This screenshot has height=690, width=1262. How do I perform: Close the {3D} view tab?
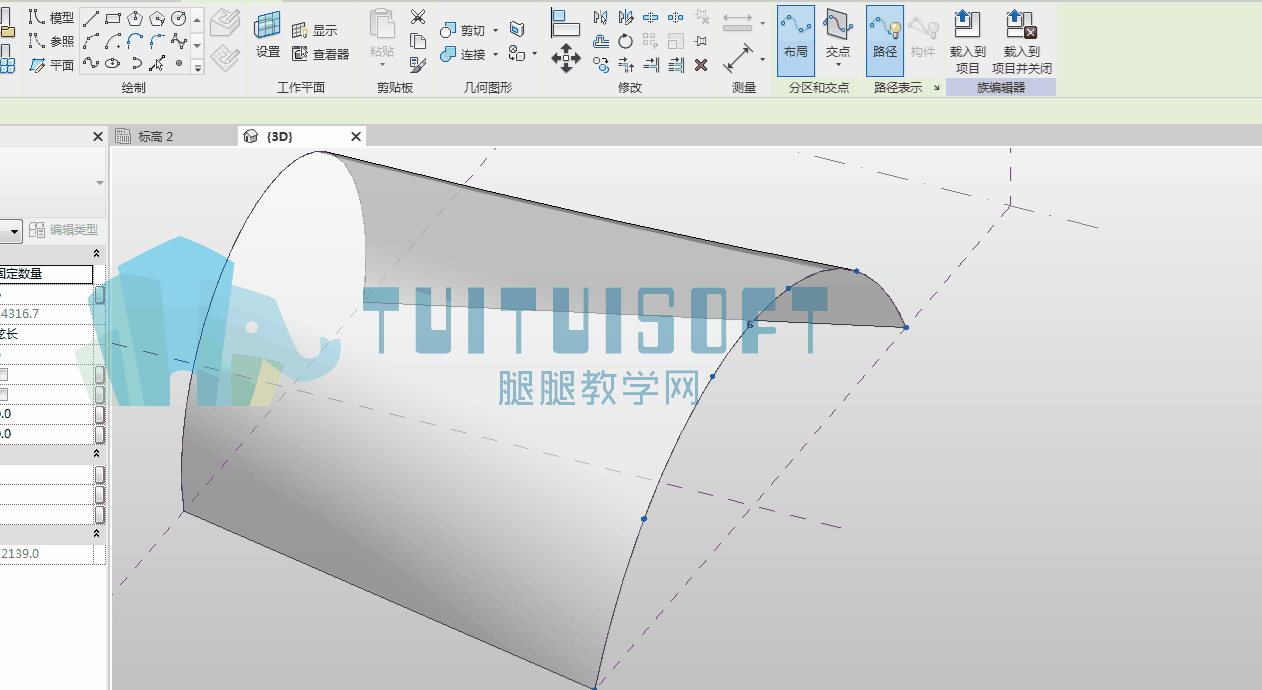coord(355,136)
